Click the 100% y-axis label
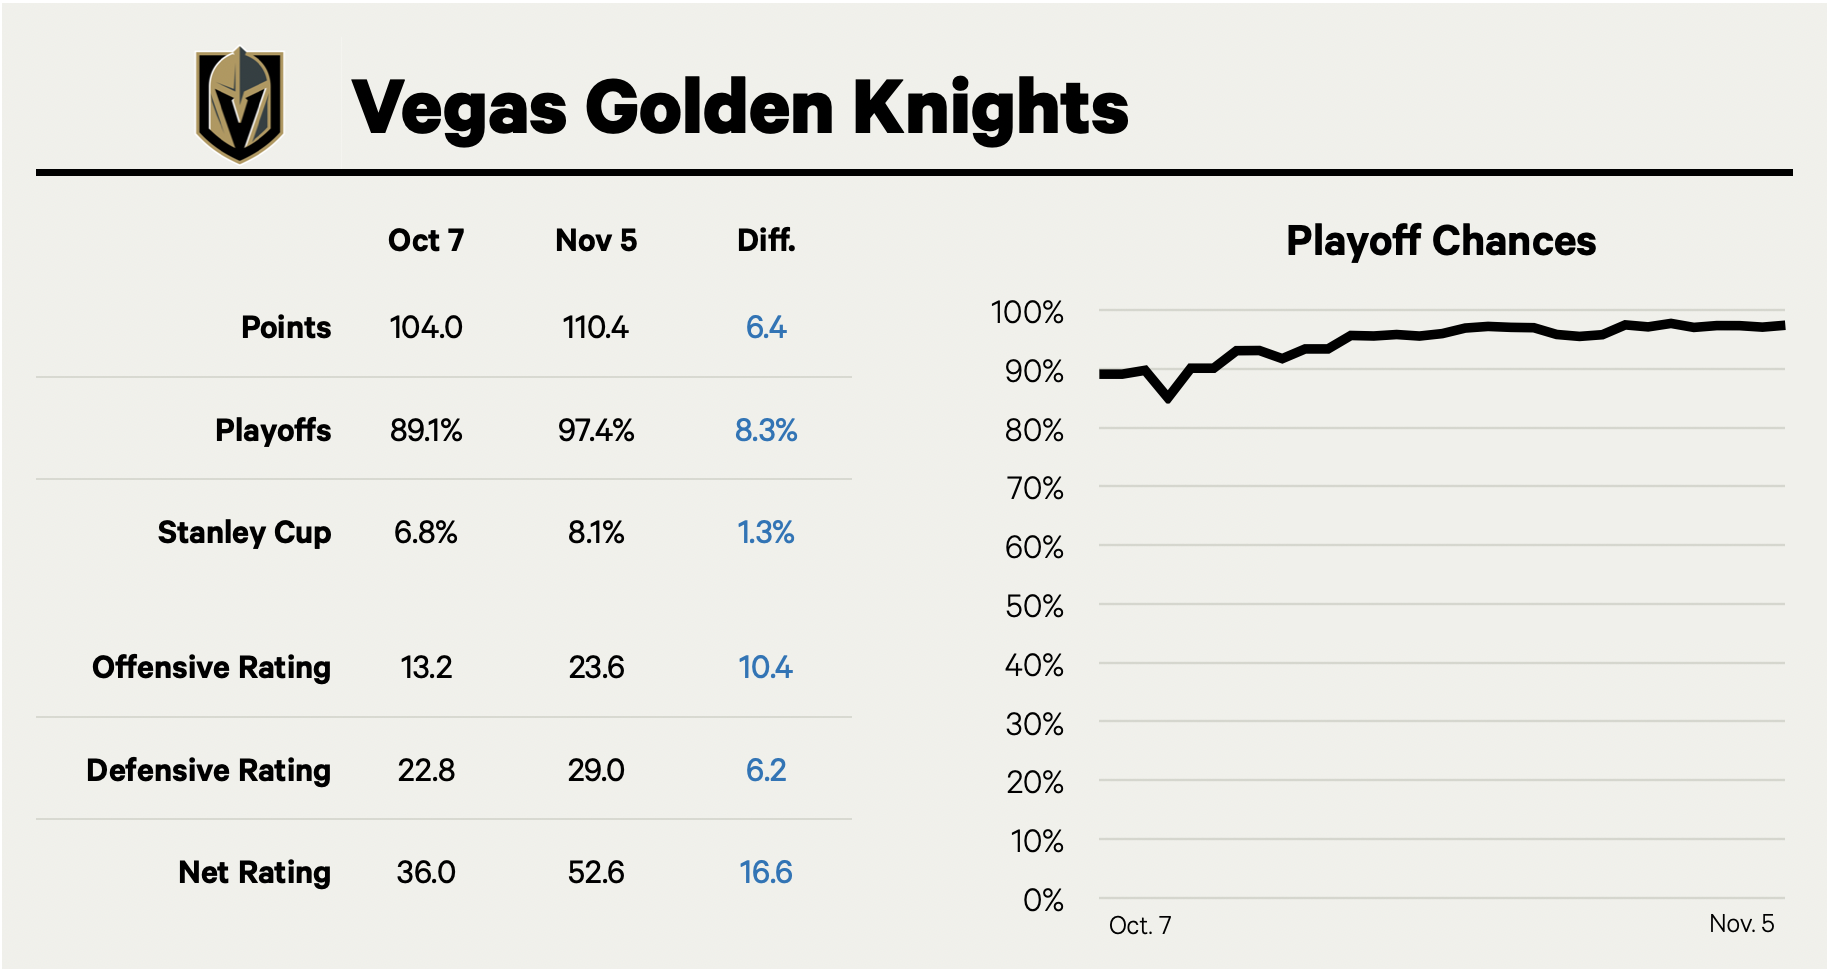The image size is (1830, 972). tap(1027, 312)
